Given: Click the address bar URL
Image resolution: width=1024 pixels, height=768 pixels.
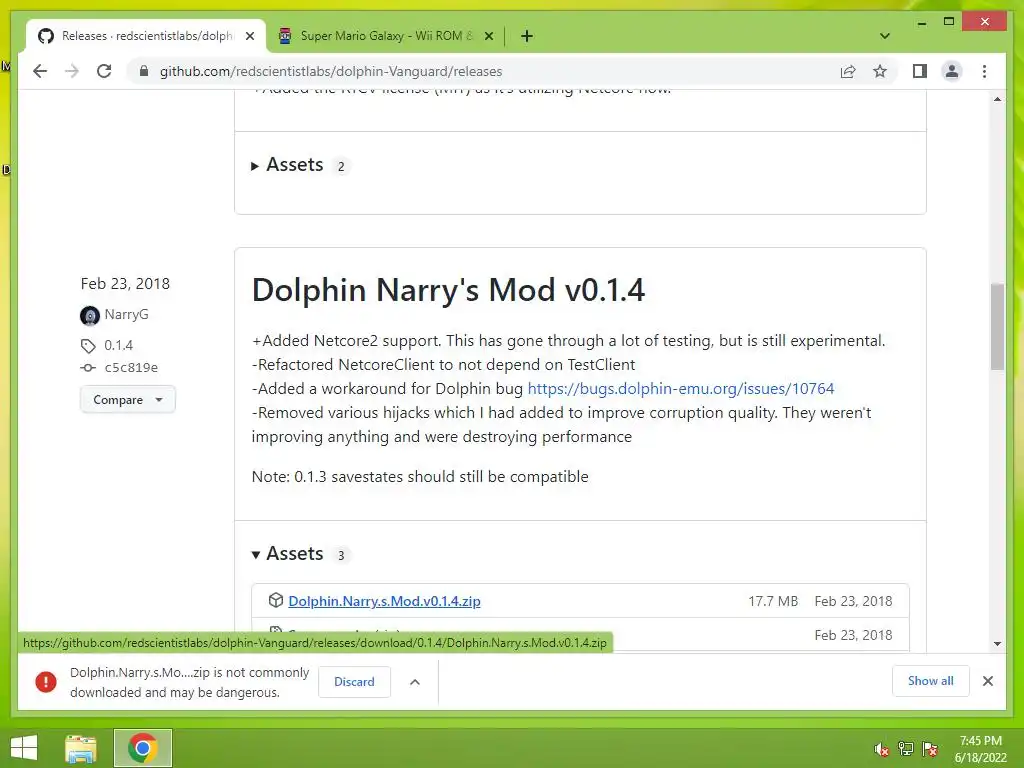Looking at the screenshot, I should (x=330, y=71).
